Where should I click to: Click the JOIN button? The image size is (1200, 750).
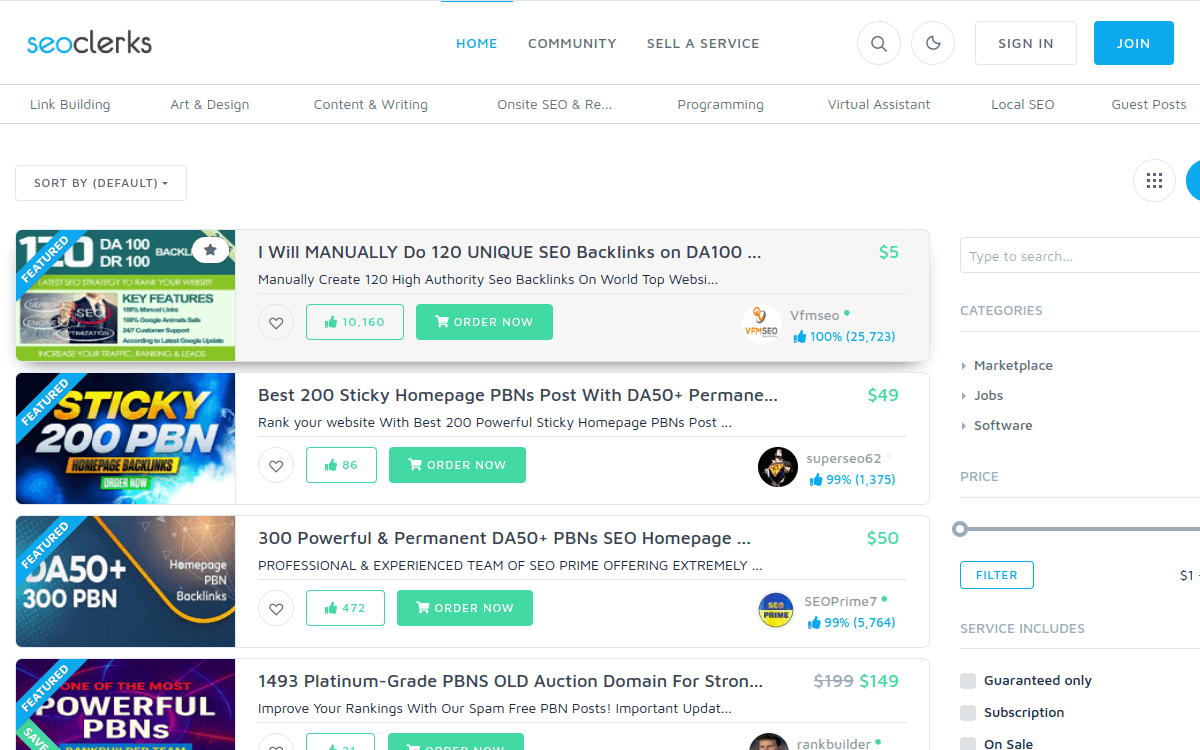click(1133, 43)
